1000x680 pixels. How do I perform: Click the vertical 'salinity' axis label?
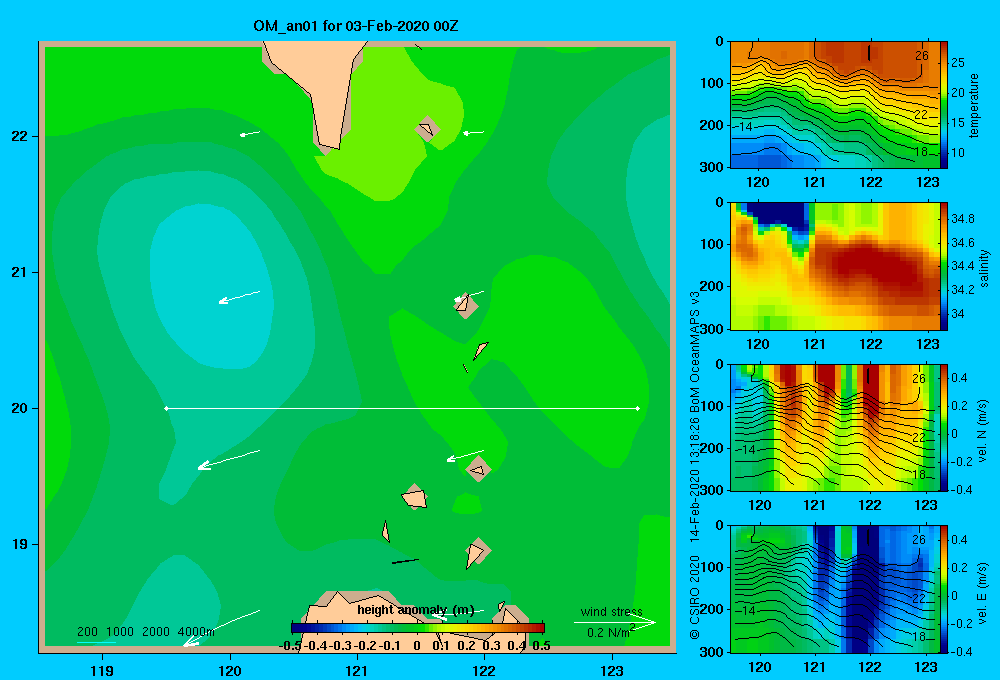click(x=984, y=268)
